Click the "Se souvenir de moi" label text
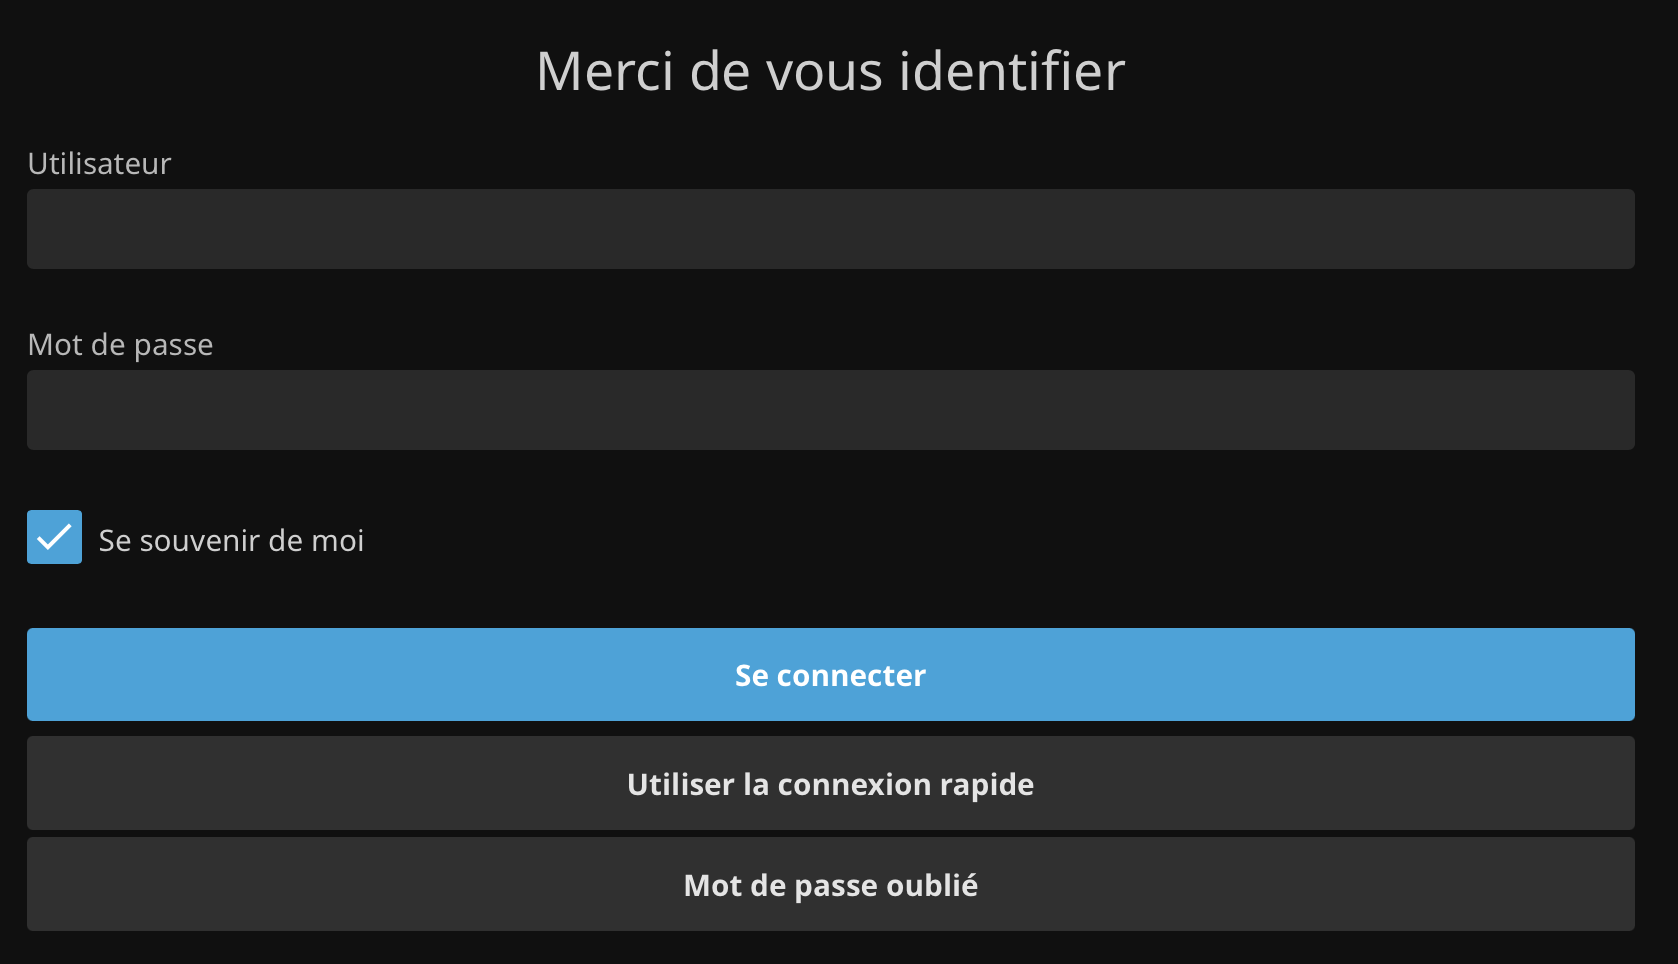The image size is (1678, 964). (x=231, y=541)
